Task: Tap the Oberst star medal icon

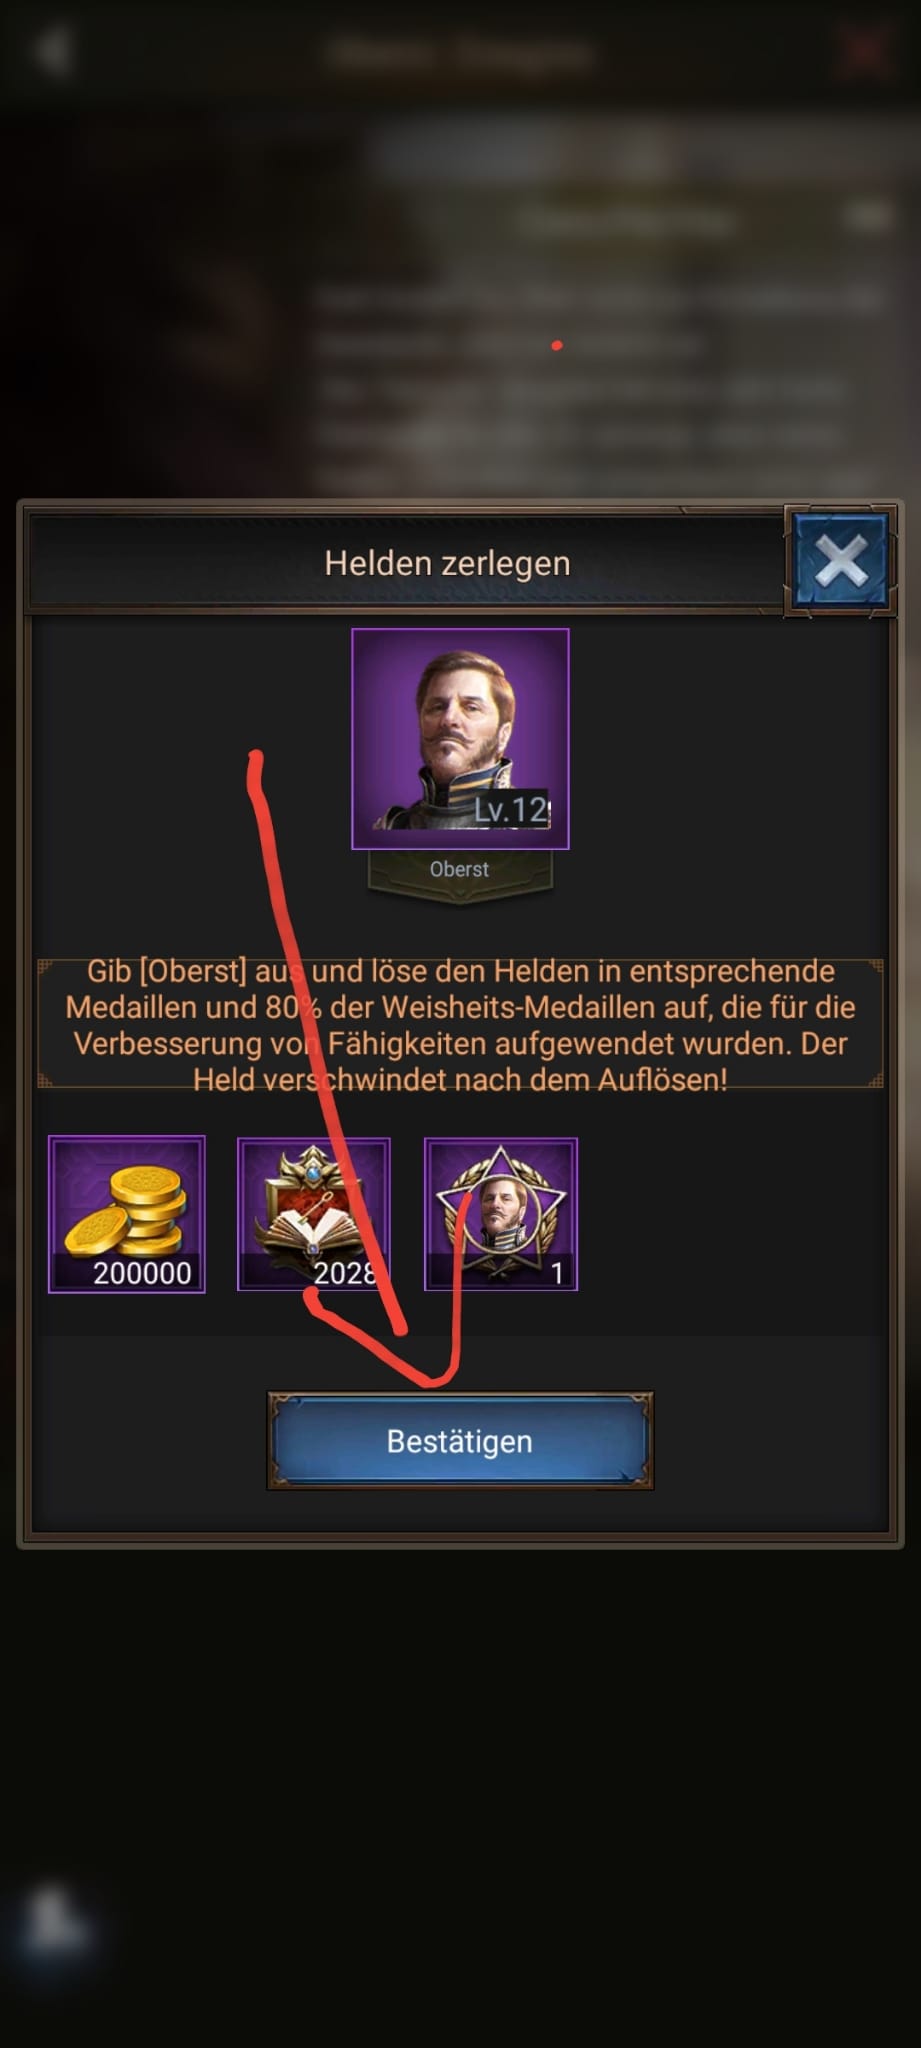Action: pyautogui.click(x=501, y=1214)
